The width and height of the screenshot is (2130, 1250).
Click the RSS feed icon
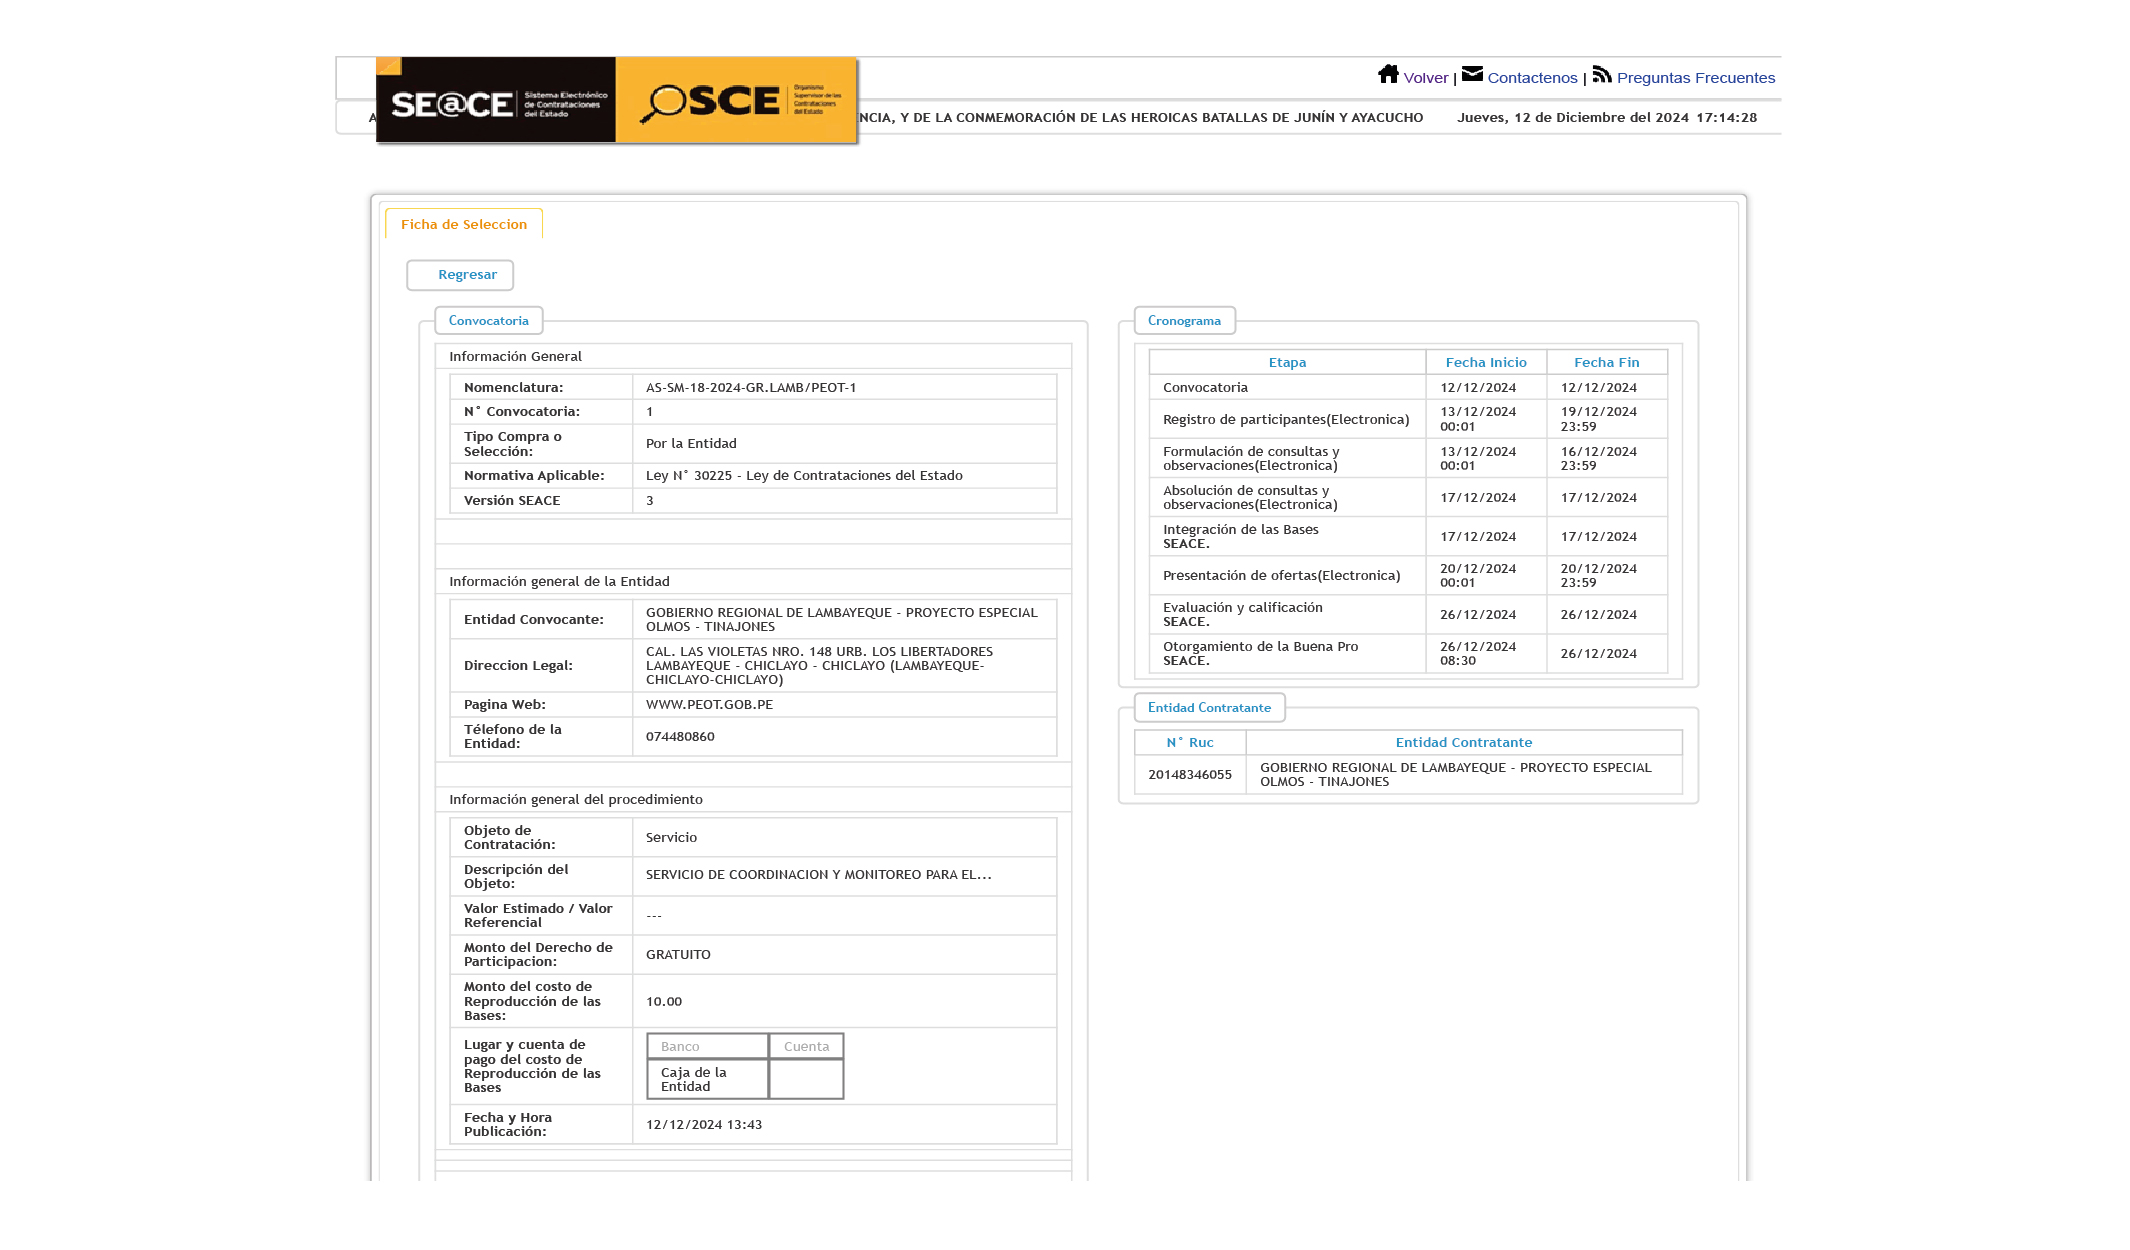tap(1602, 74)
